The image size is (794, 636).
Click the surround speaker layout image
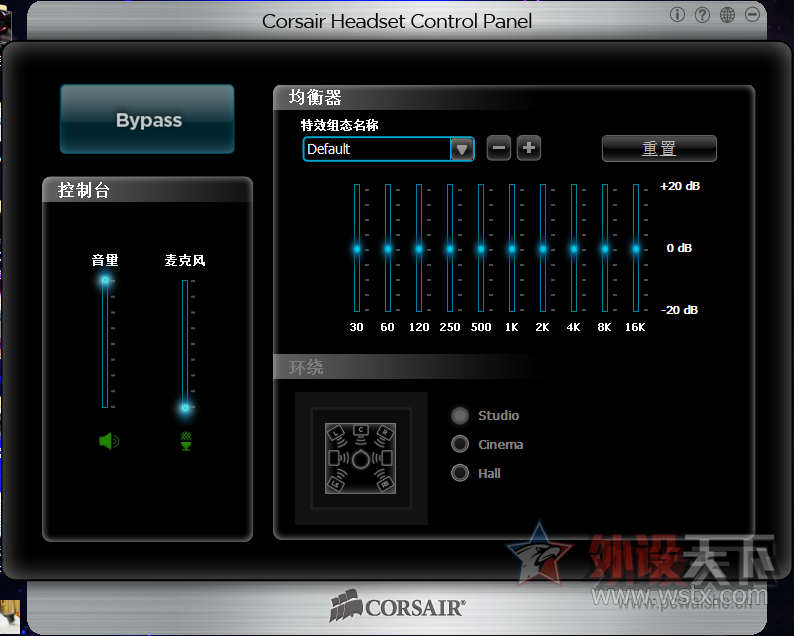361,458
